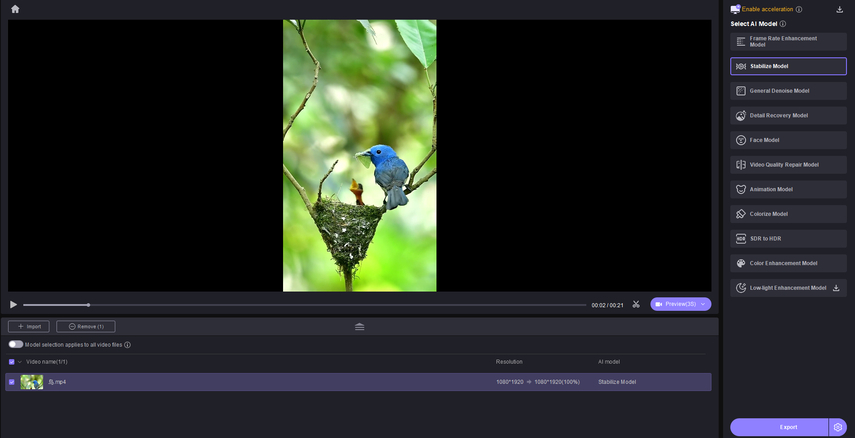Click the Video Quality Repair Model icon

tap(740, 165)
